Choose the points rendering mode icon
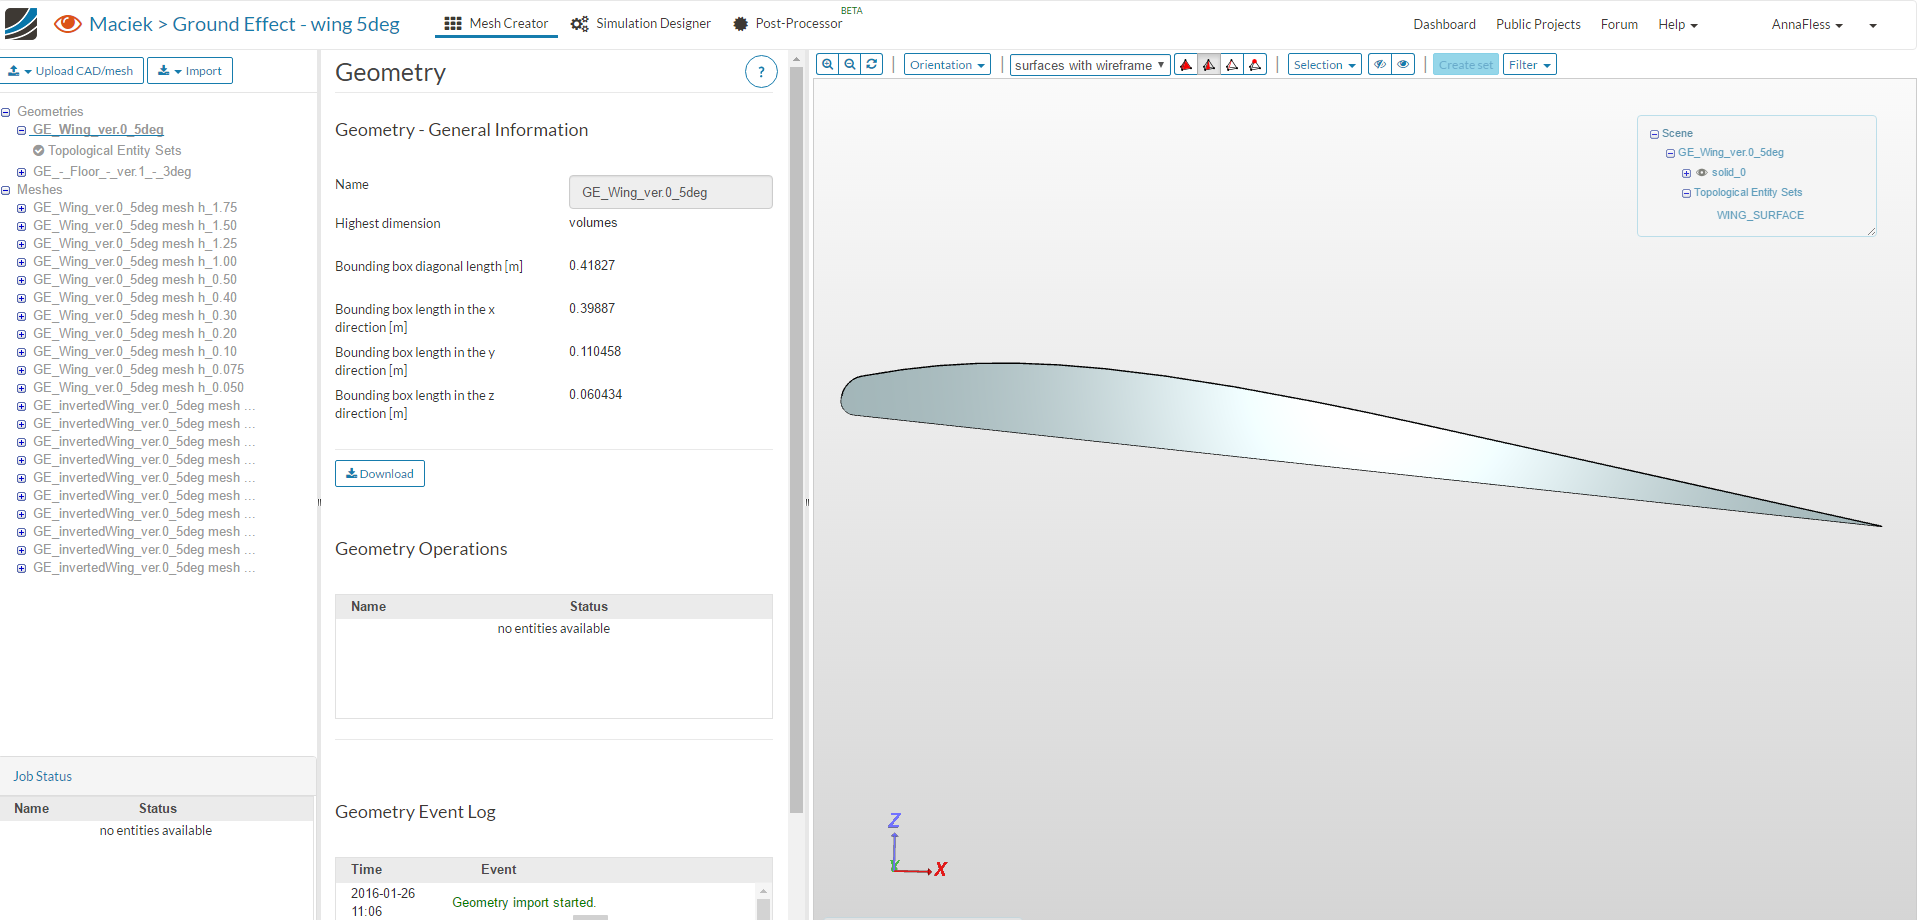 click(x=1255, y=63)
